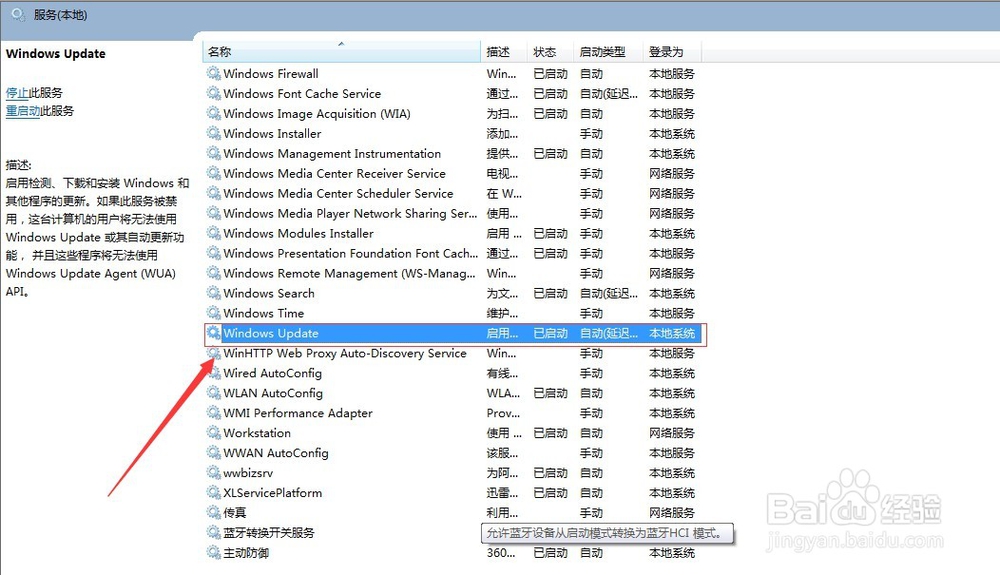Click the 主动防御 service gear icon
This screenshot has width=1000, height=575.
click(x=213, y=553)
